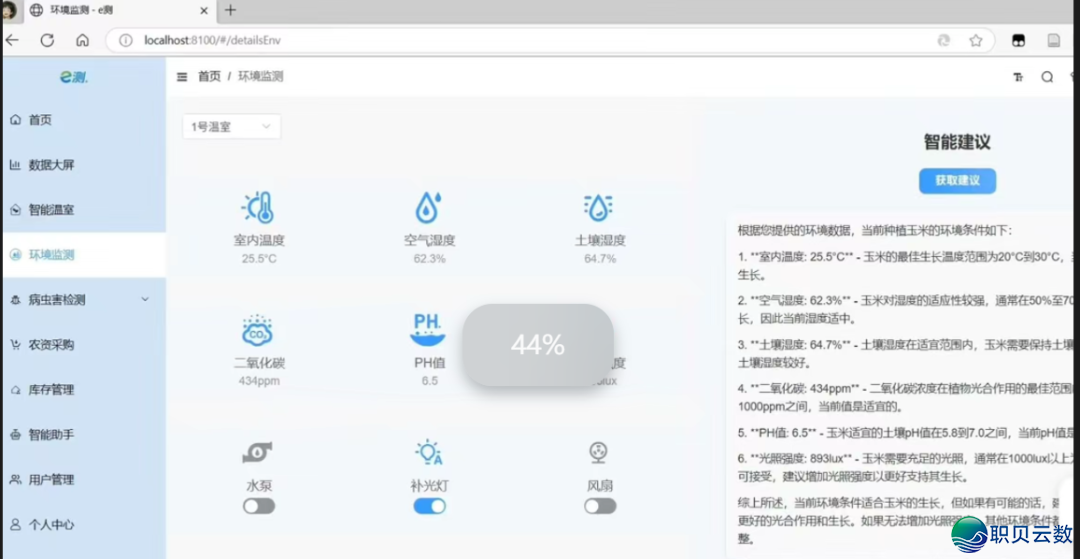Click the CO2 carbon dioxide icon
The image size is (1080, 559).
point(258,330)
